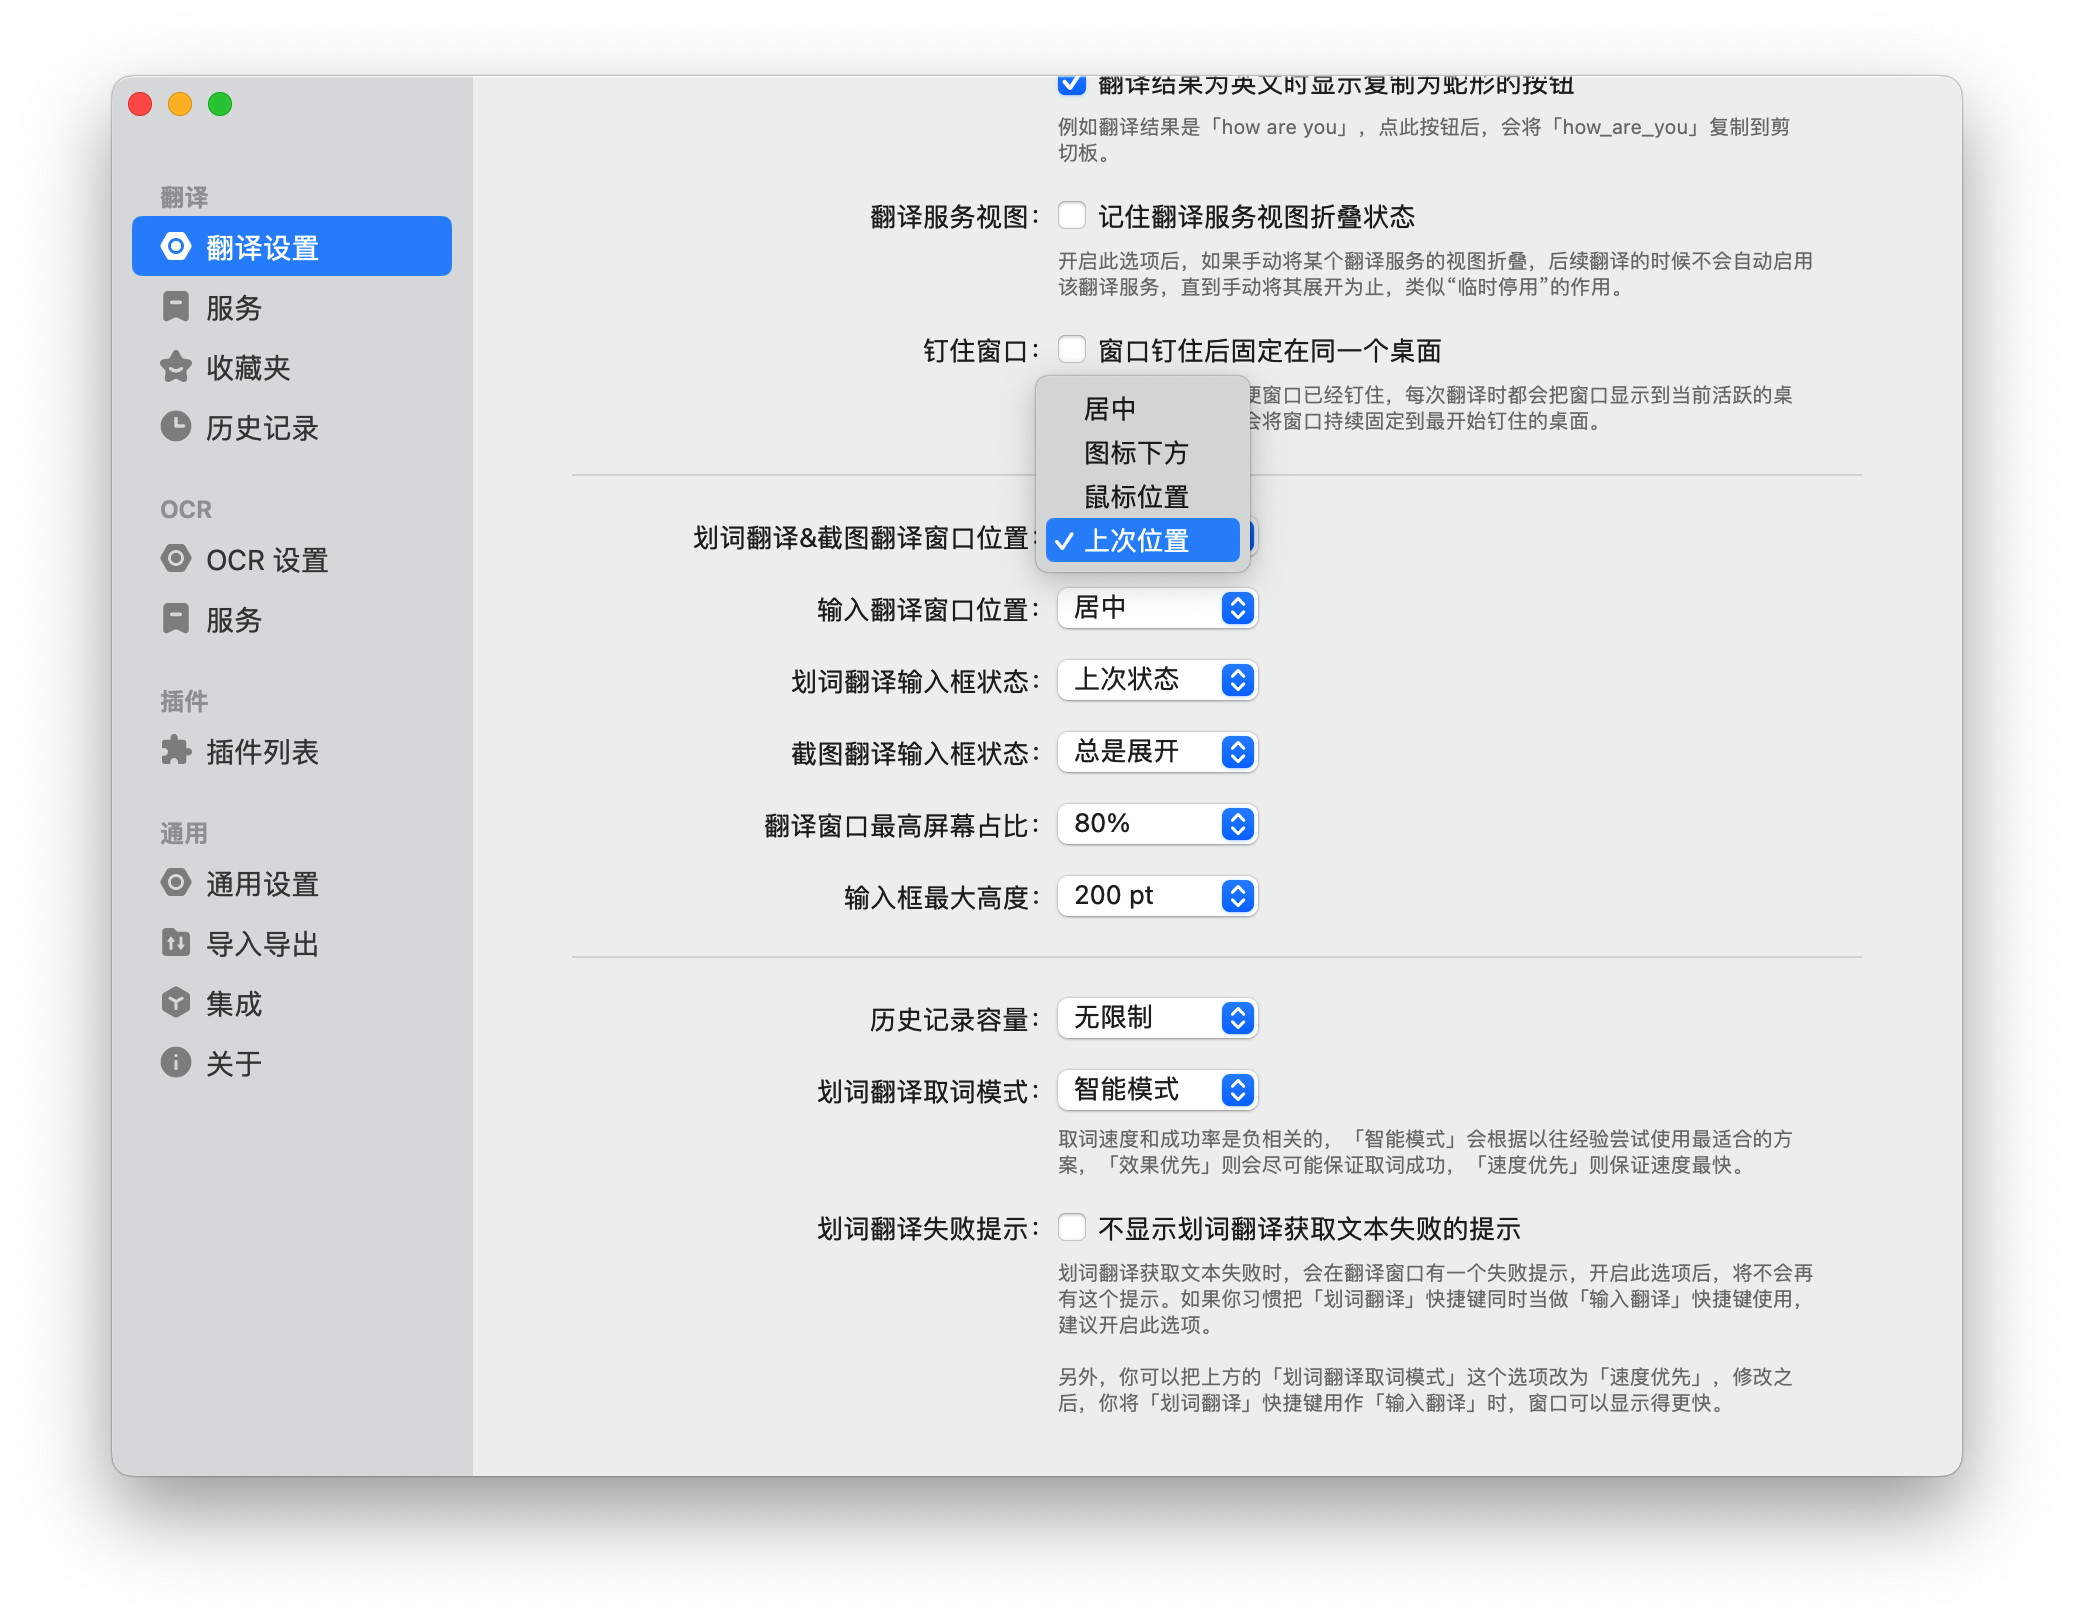Check the pin window to same desktop option
The height and width of the screenshot is (1624, 2074).
1072,350
